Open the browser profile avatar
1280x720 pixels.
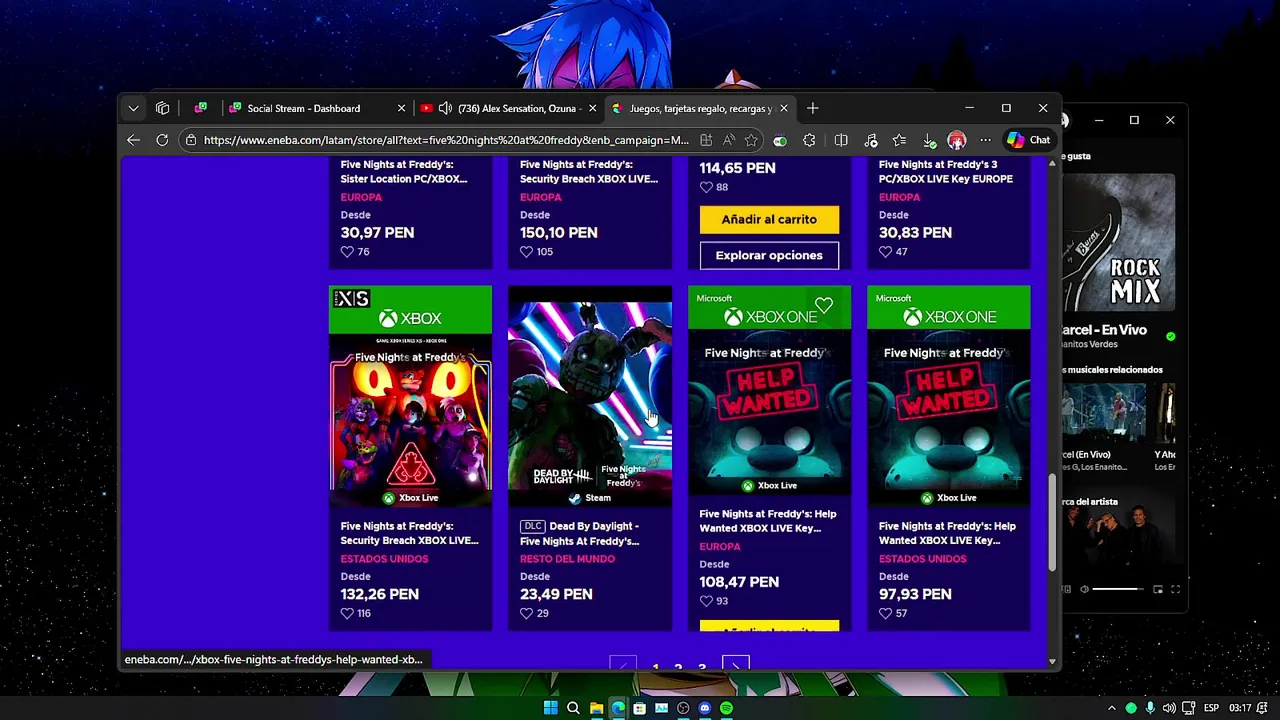click(x=957, y=140)
